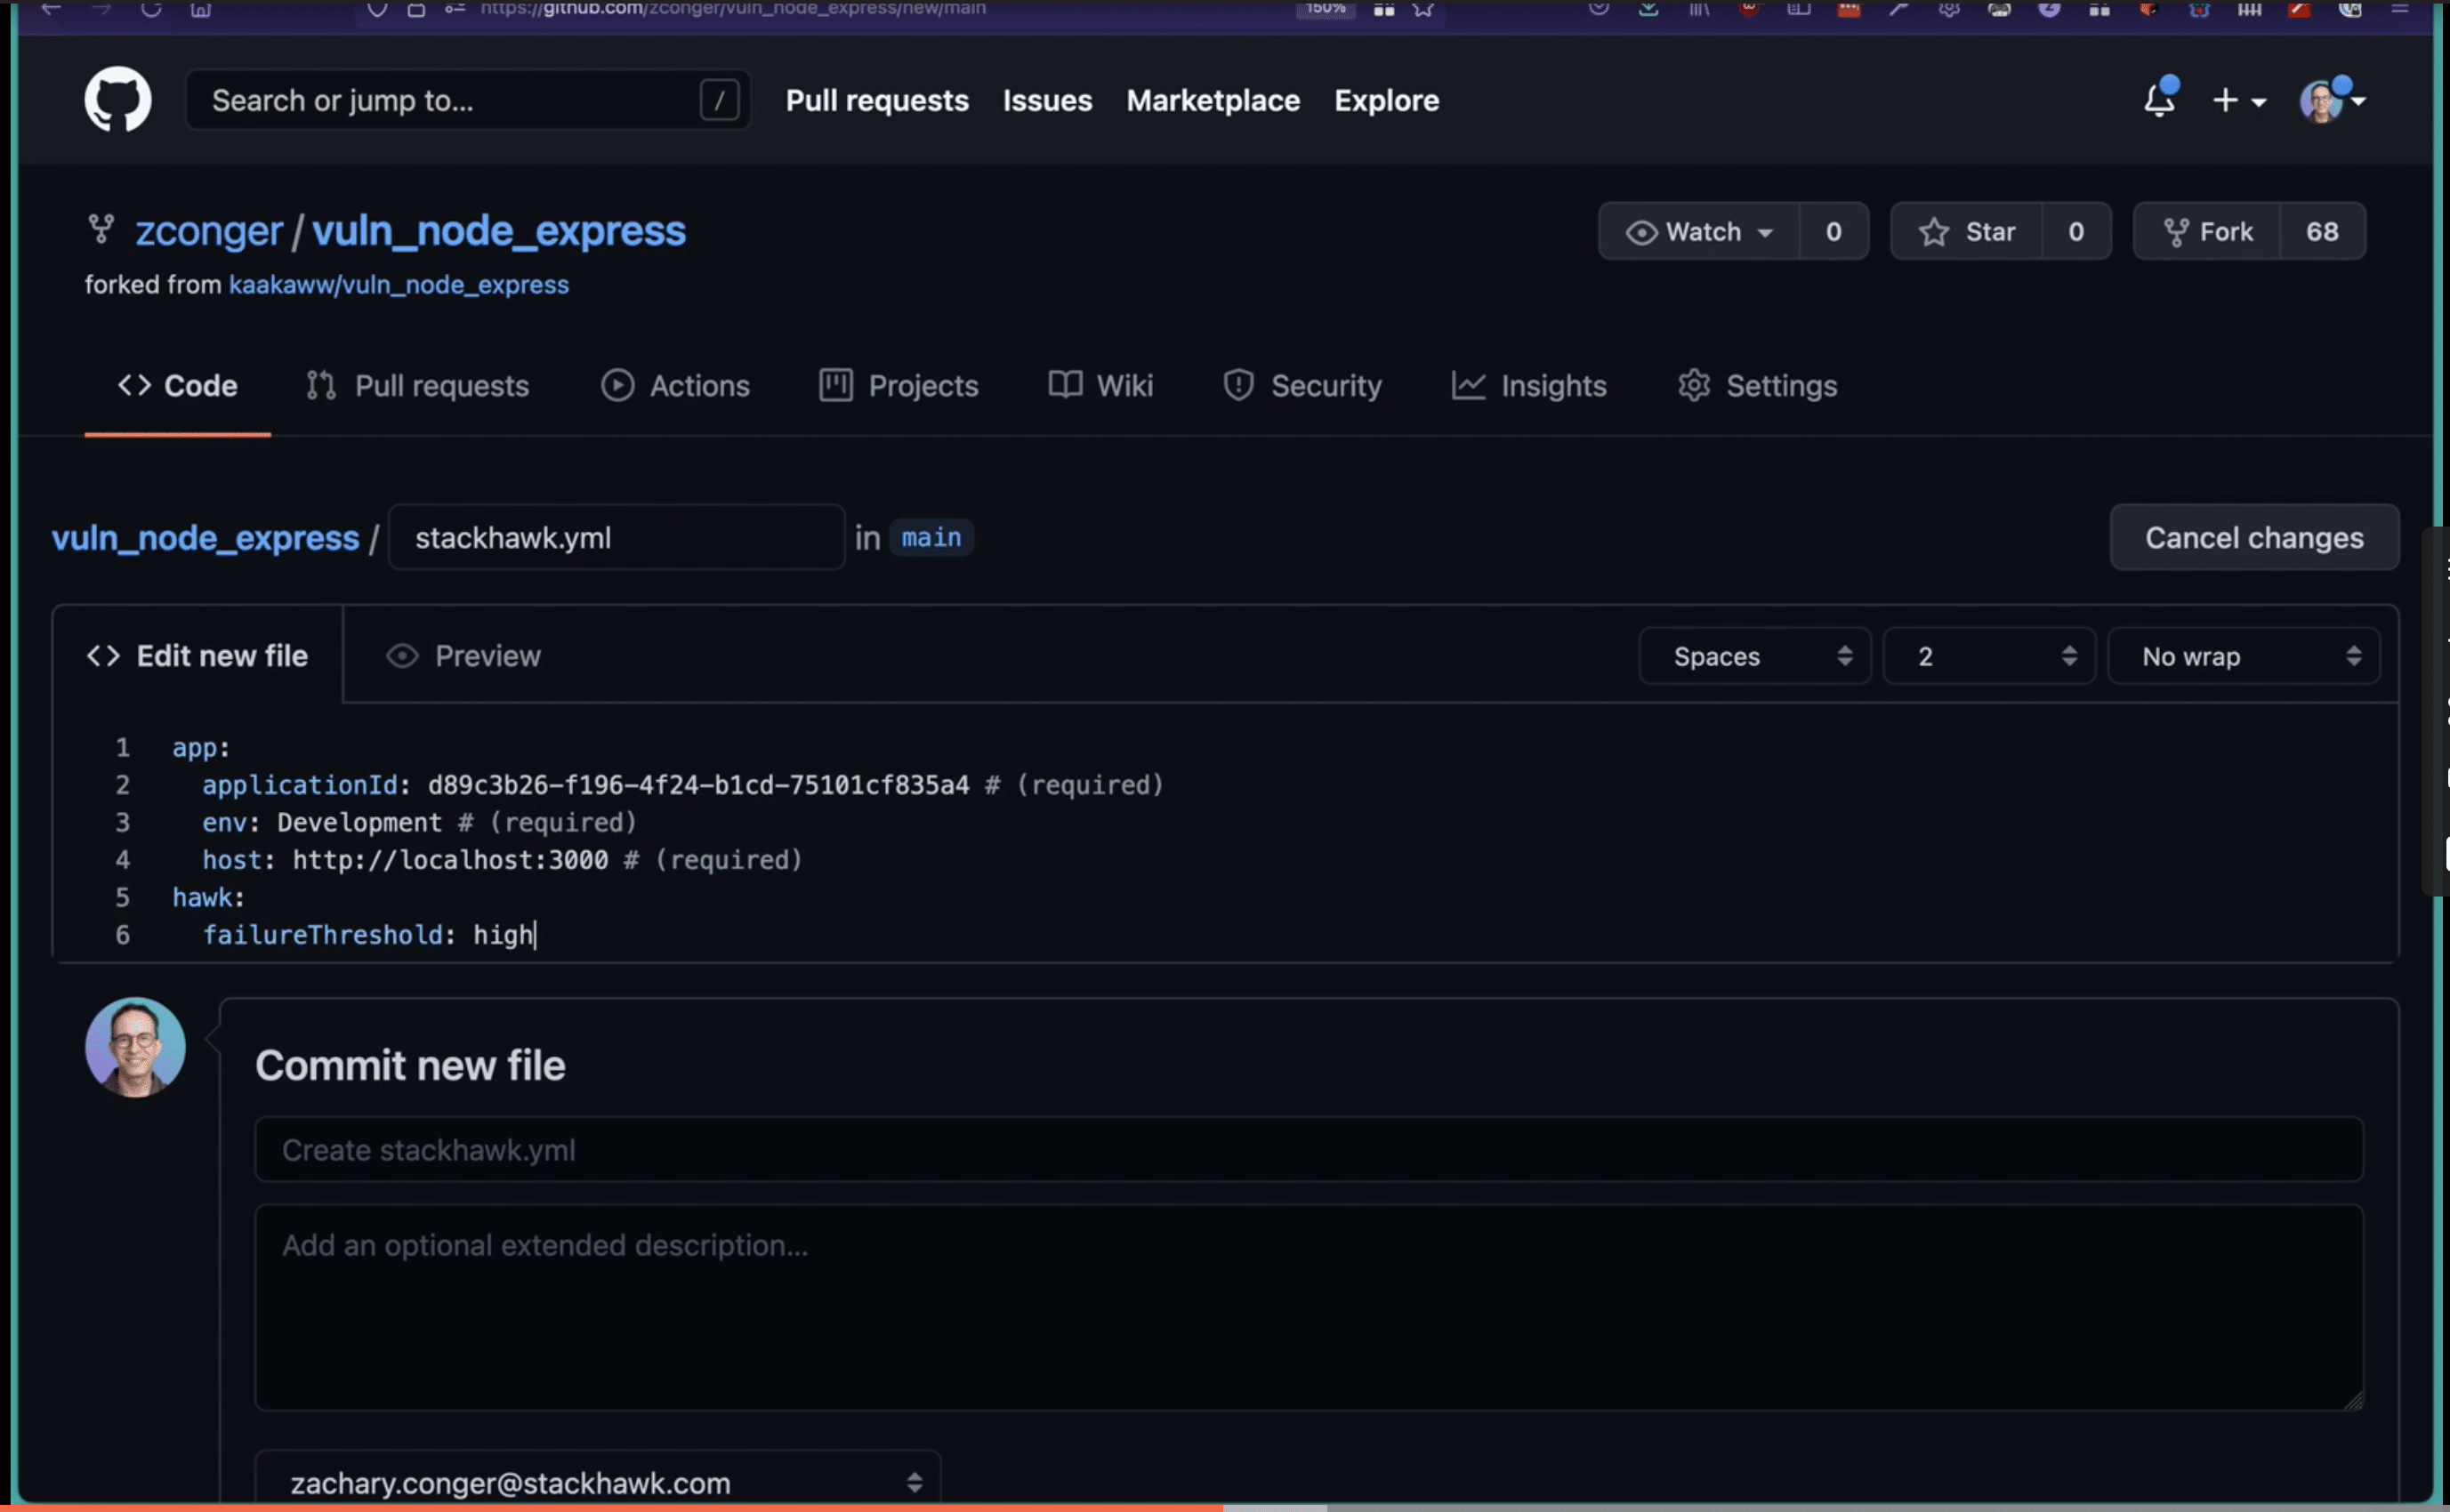Open the plus create-new menu
Image resolution: width=2450 pixels, height=1512 pixels.
coord(2239,101)
